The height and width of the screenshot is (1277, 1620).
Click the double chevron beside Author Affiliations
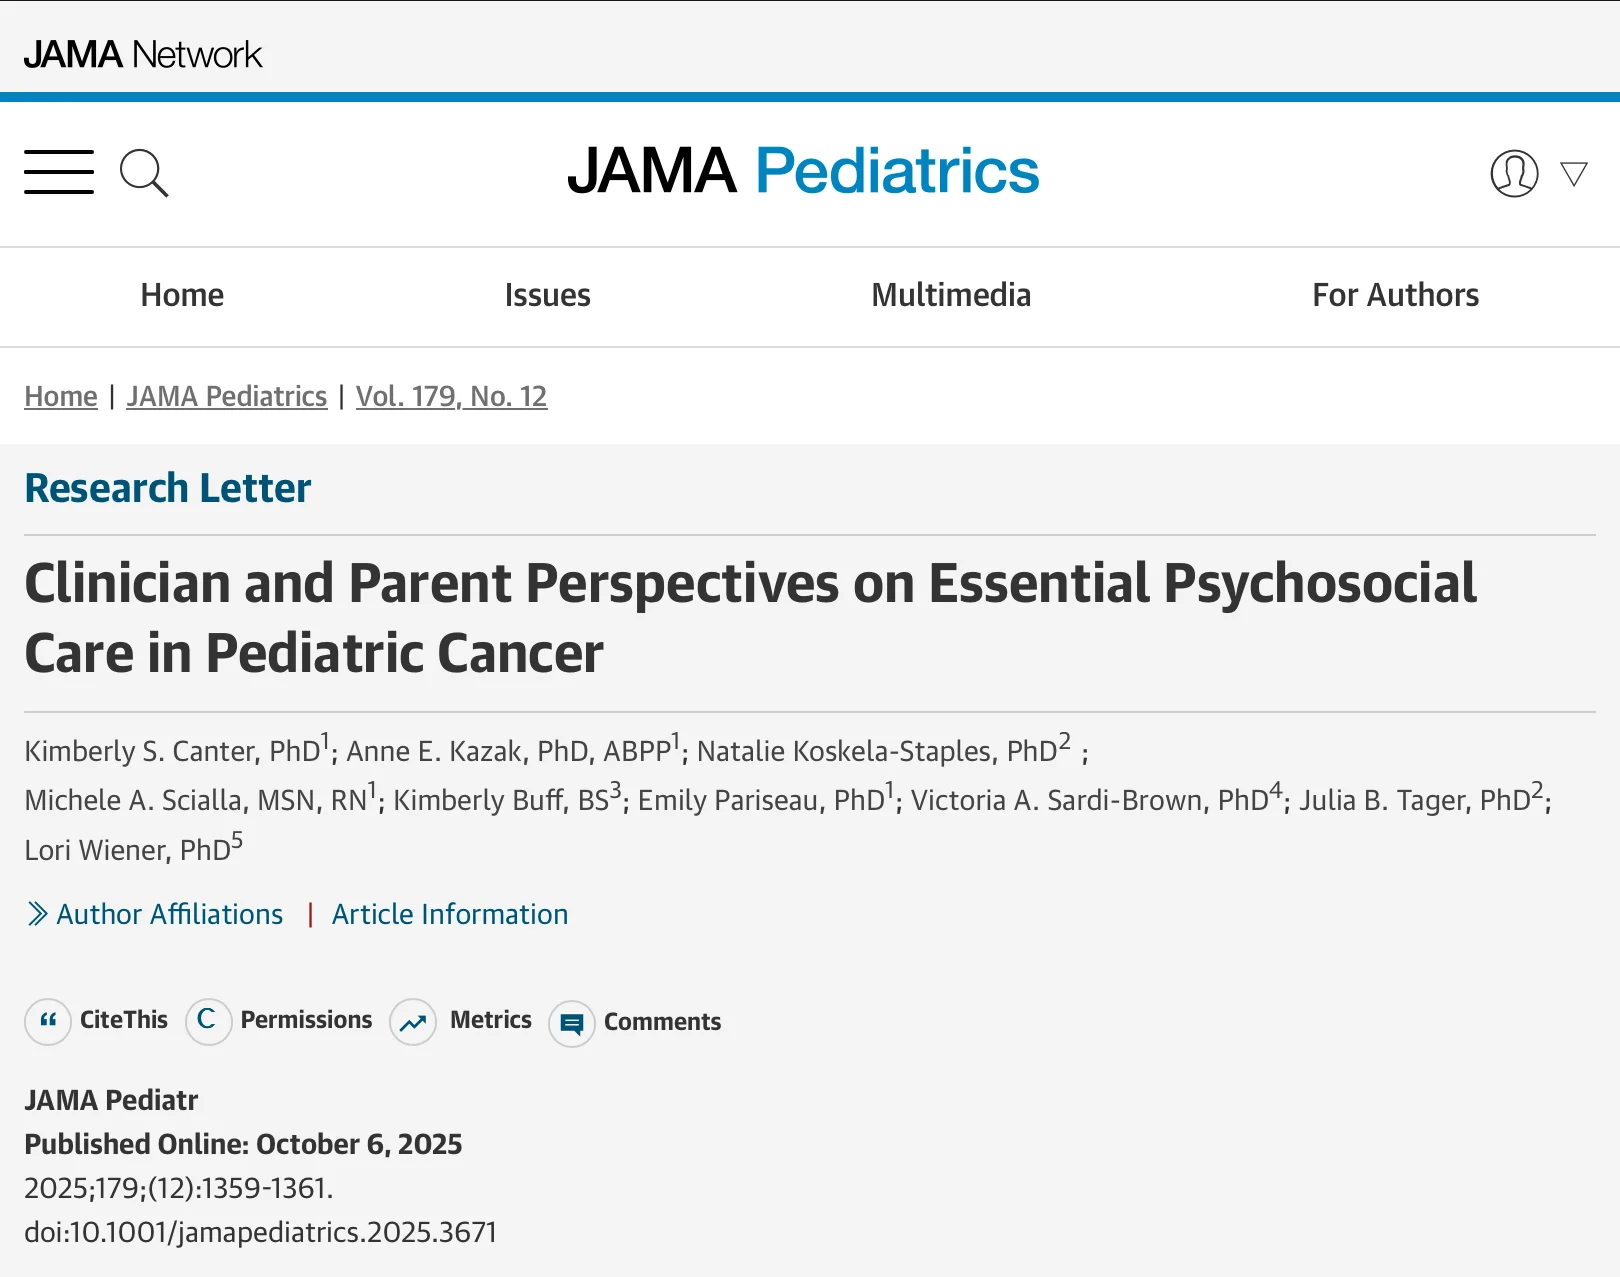click(x=37, y=914)
